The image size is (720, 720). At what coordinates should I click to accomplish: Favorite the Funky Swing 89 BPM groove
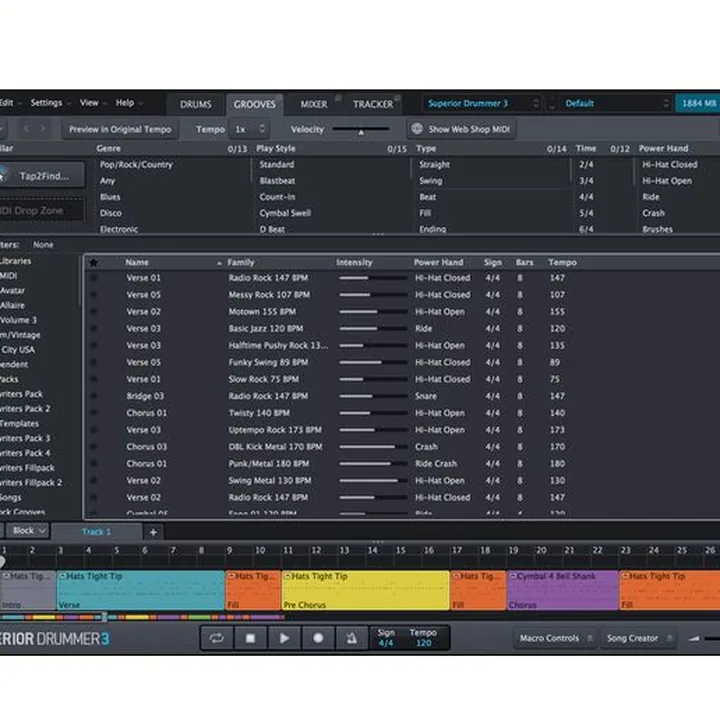tap(93, 362)
